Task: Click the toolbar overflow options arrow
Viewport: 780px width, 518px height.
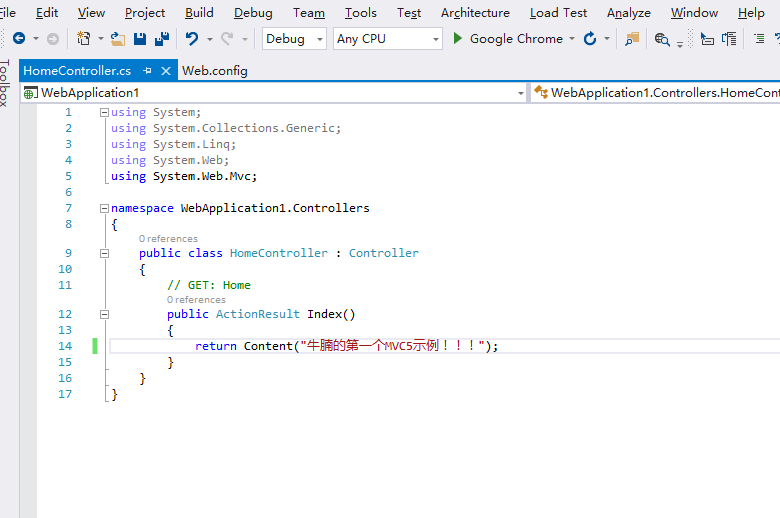Action: coord(680,45)
